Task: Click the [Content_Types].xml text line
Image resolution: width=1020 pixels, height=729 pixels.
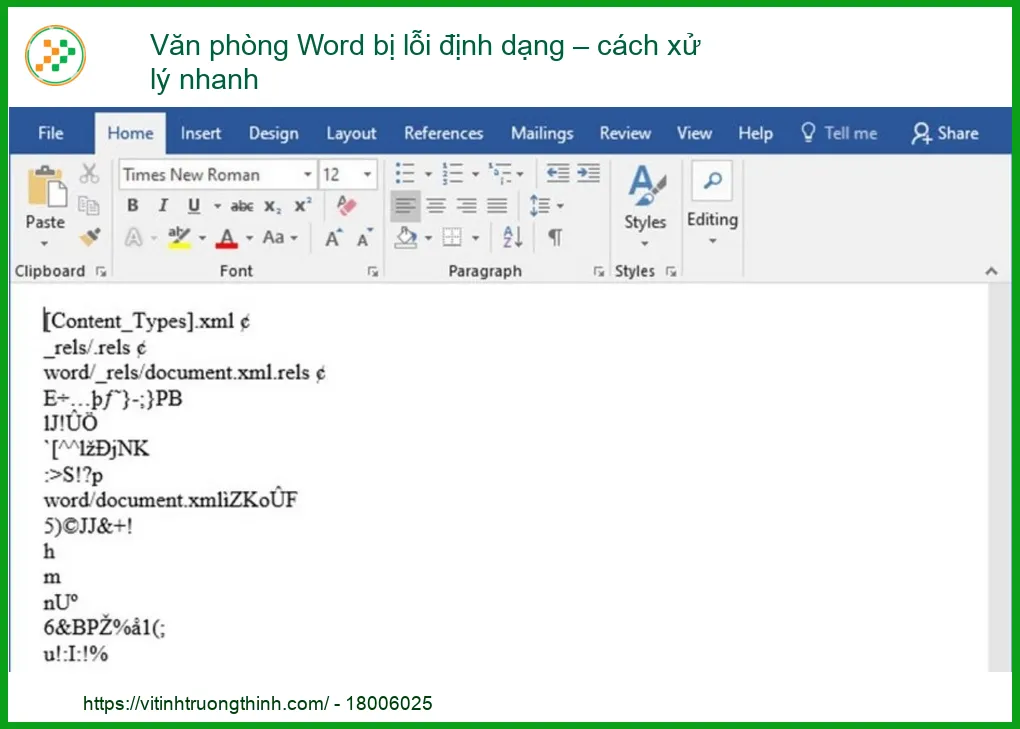Action: point(146,321)
